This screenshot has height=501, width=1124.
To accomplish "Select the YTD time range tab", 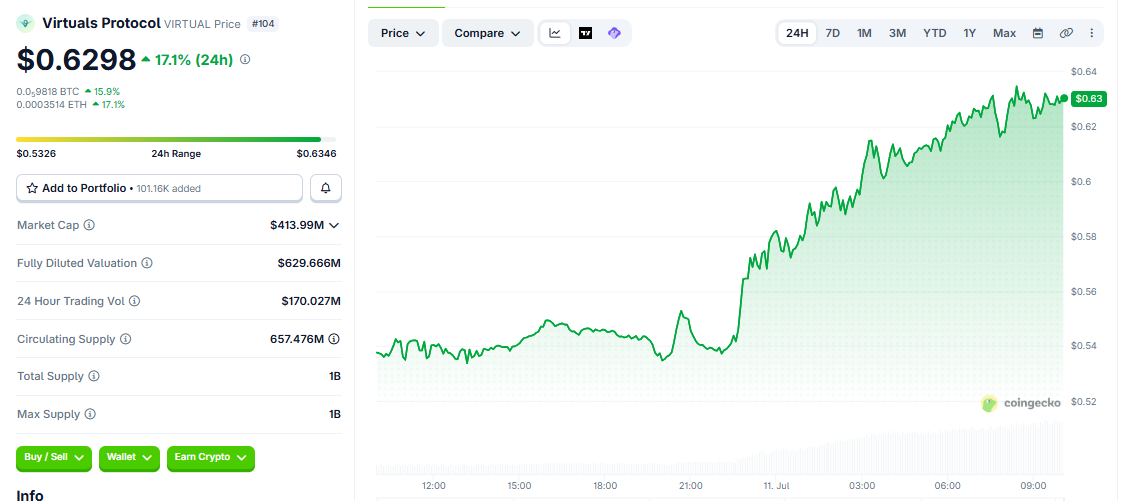I will 935,33.
